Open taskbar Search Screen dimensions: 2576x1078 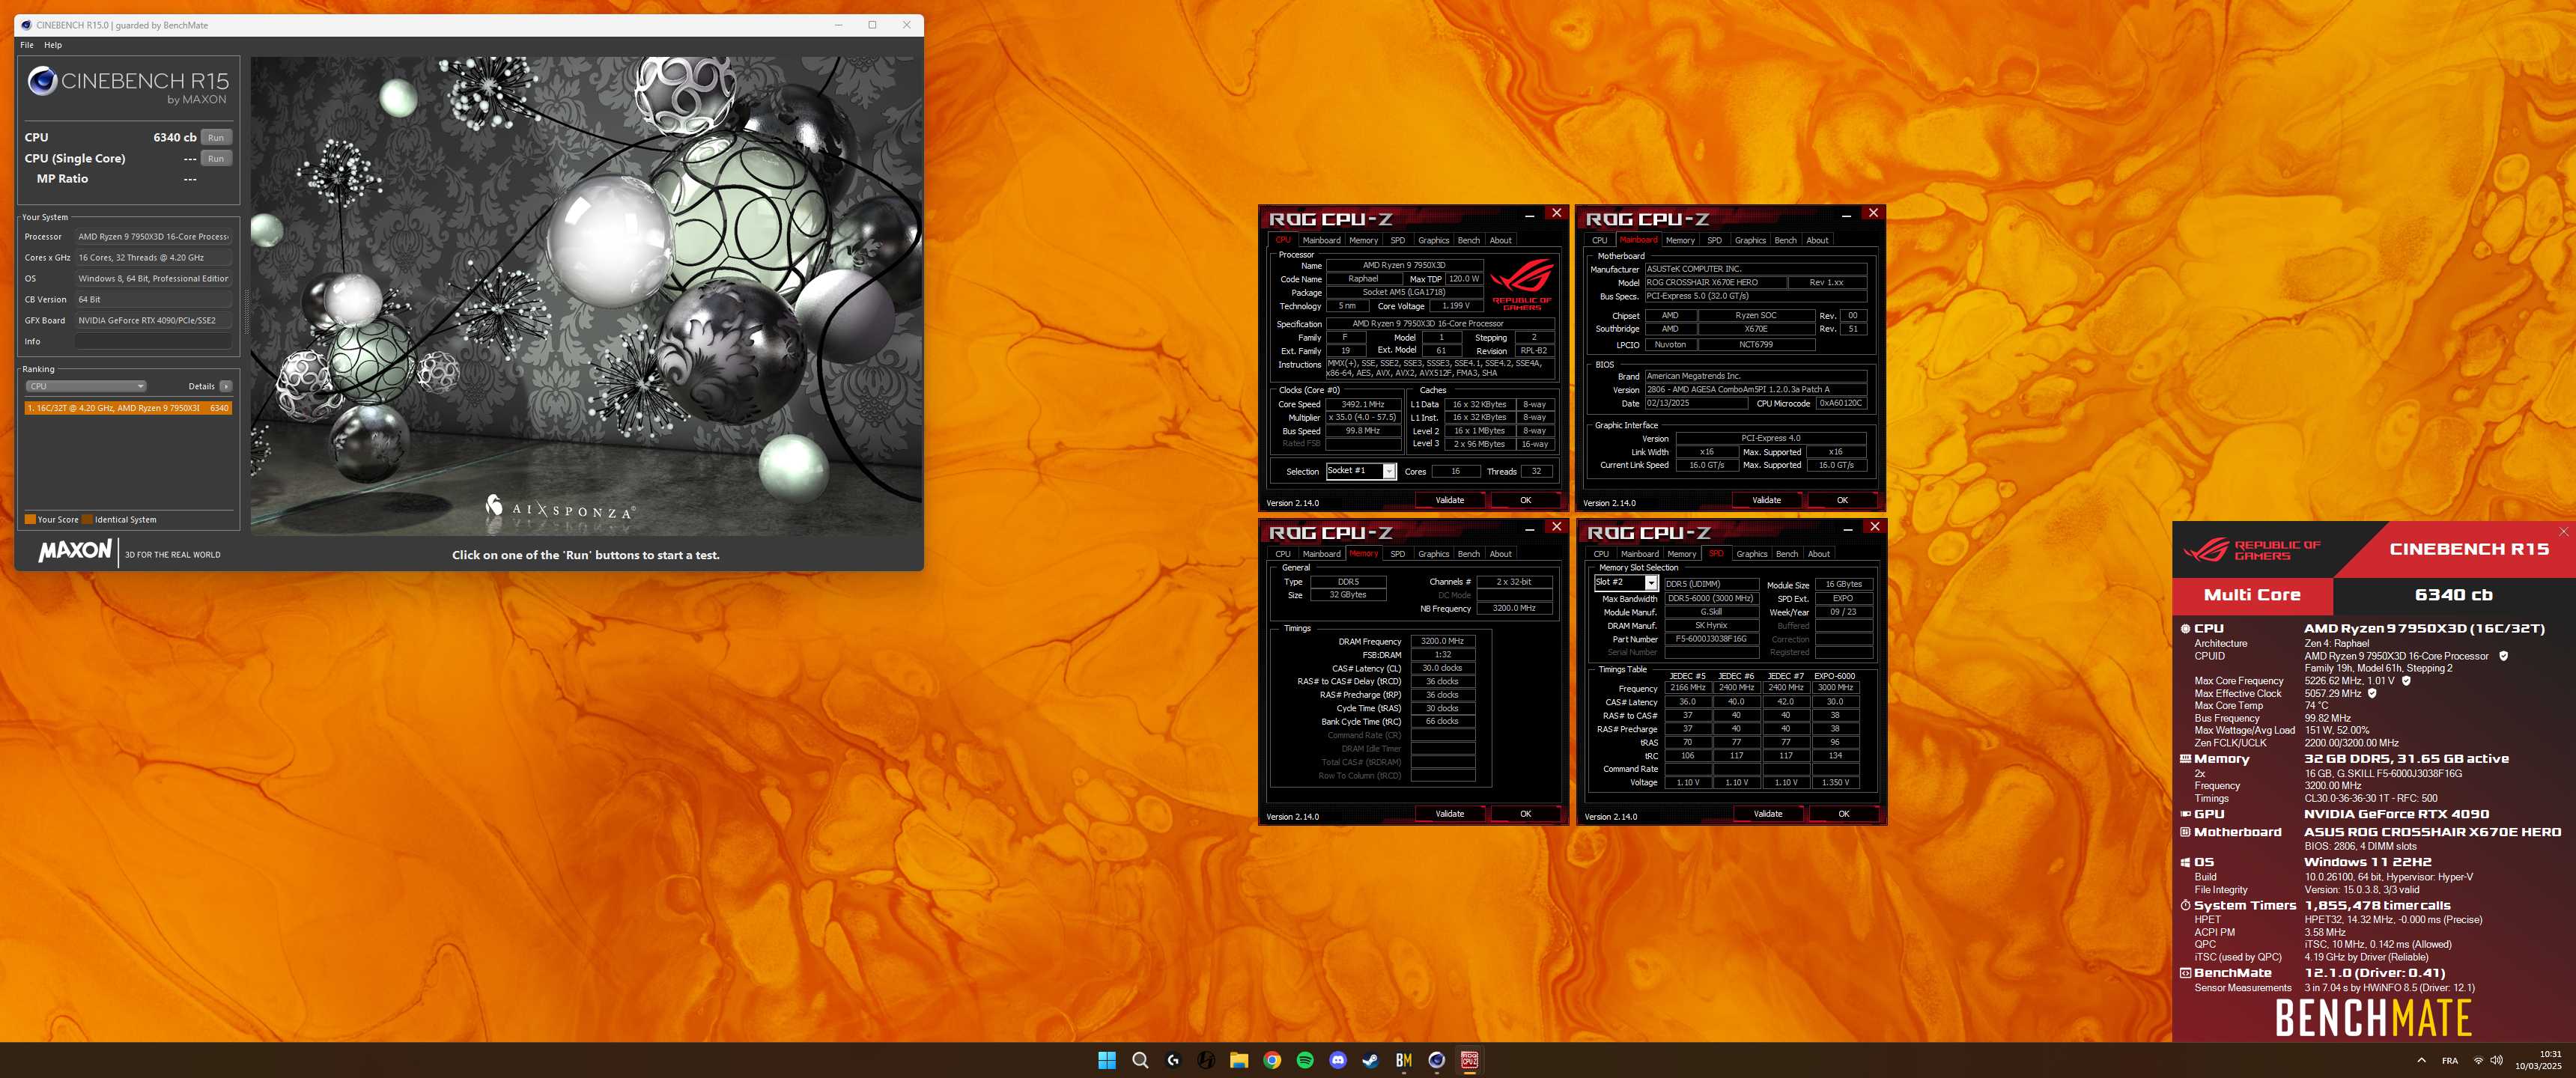pyautogui.click(x=1139, y=1060)
